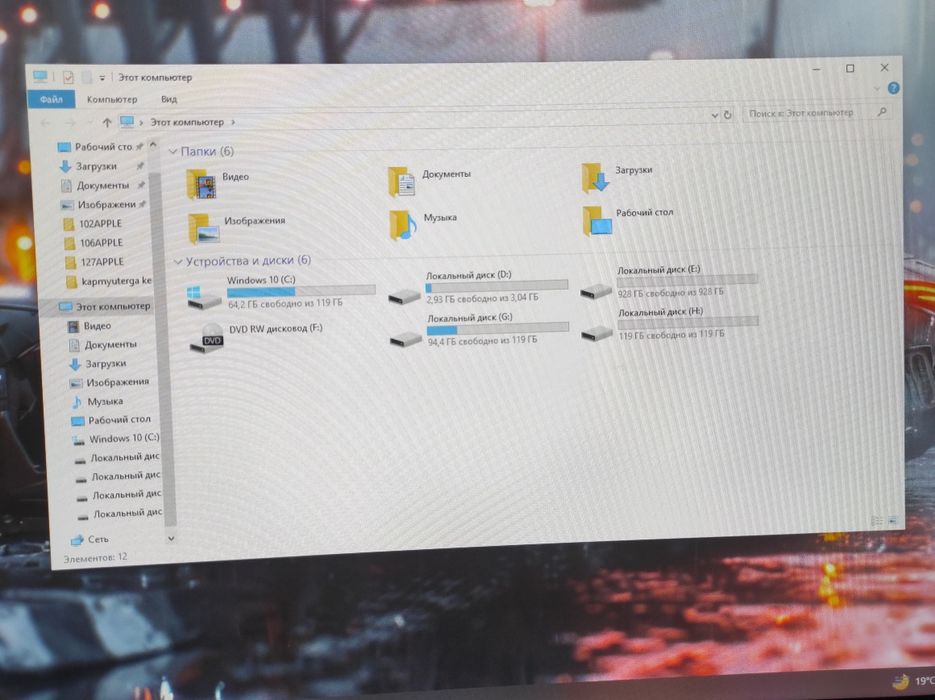Open the Видео folder icon in Папки
935x700 pixels.
(x=201, y=184)
